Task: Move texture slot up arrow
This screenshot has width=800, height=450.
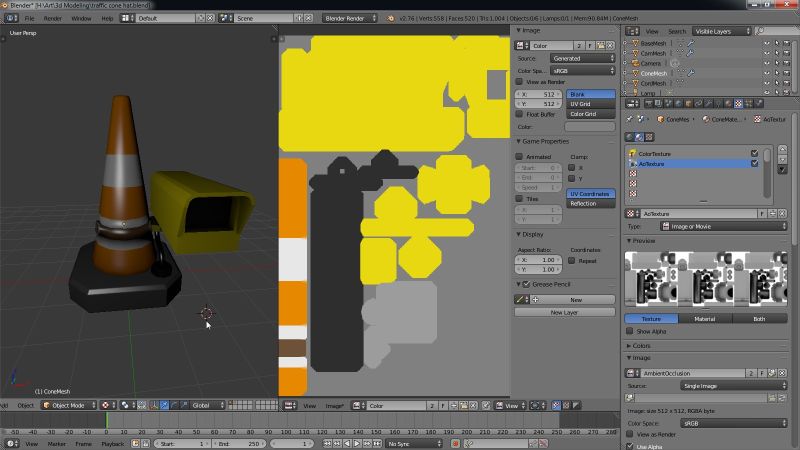Action: click(x=782, y=149)
